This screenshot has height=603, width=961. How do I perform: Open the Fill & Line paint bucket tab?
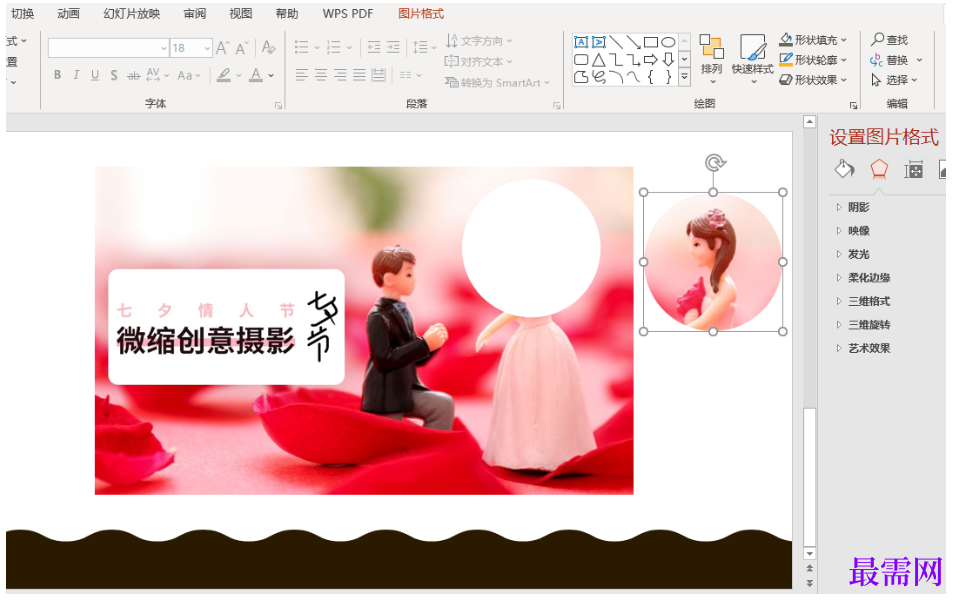845,168
